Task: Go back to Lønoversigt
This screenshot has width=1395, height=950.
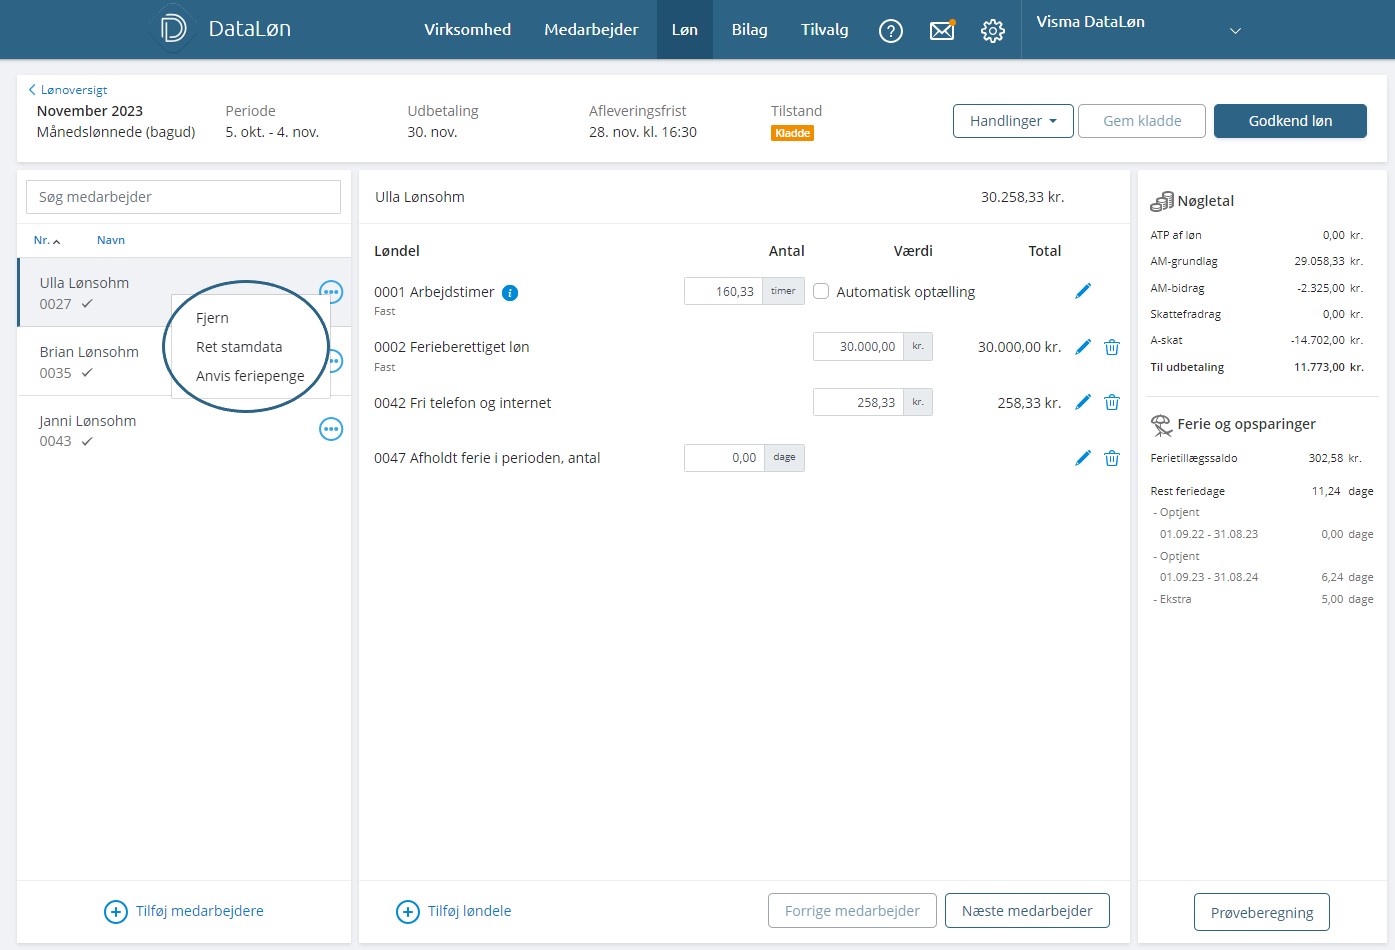Action: click(68, 90)
